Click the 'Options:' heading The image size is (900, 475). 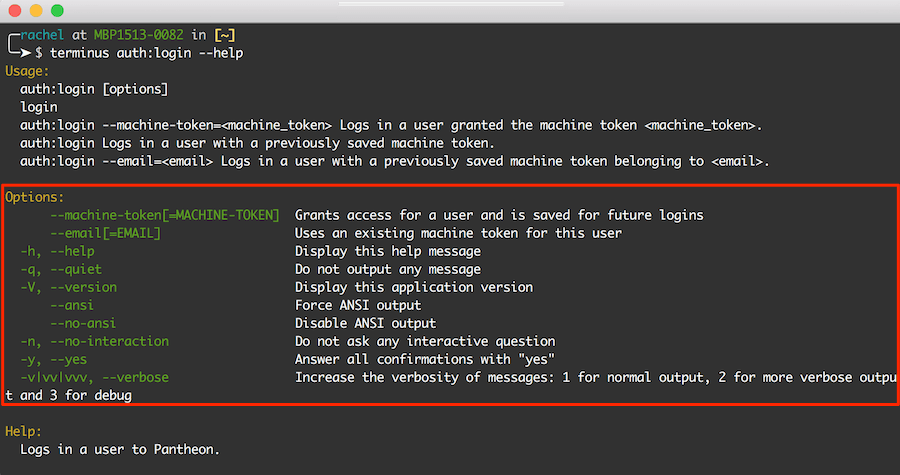tap(34, 197)
